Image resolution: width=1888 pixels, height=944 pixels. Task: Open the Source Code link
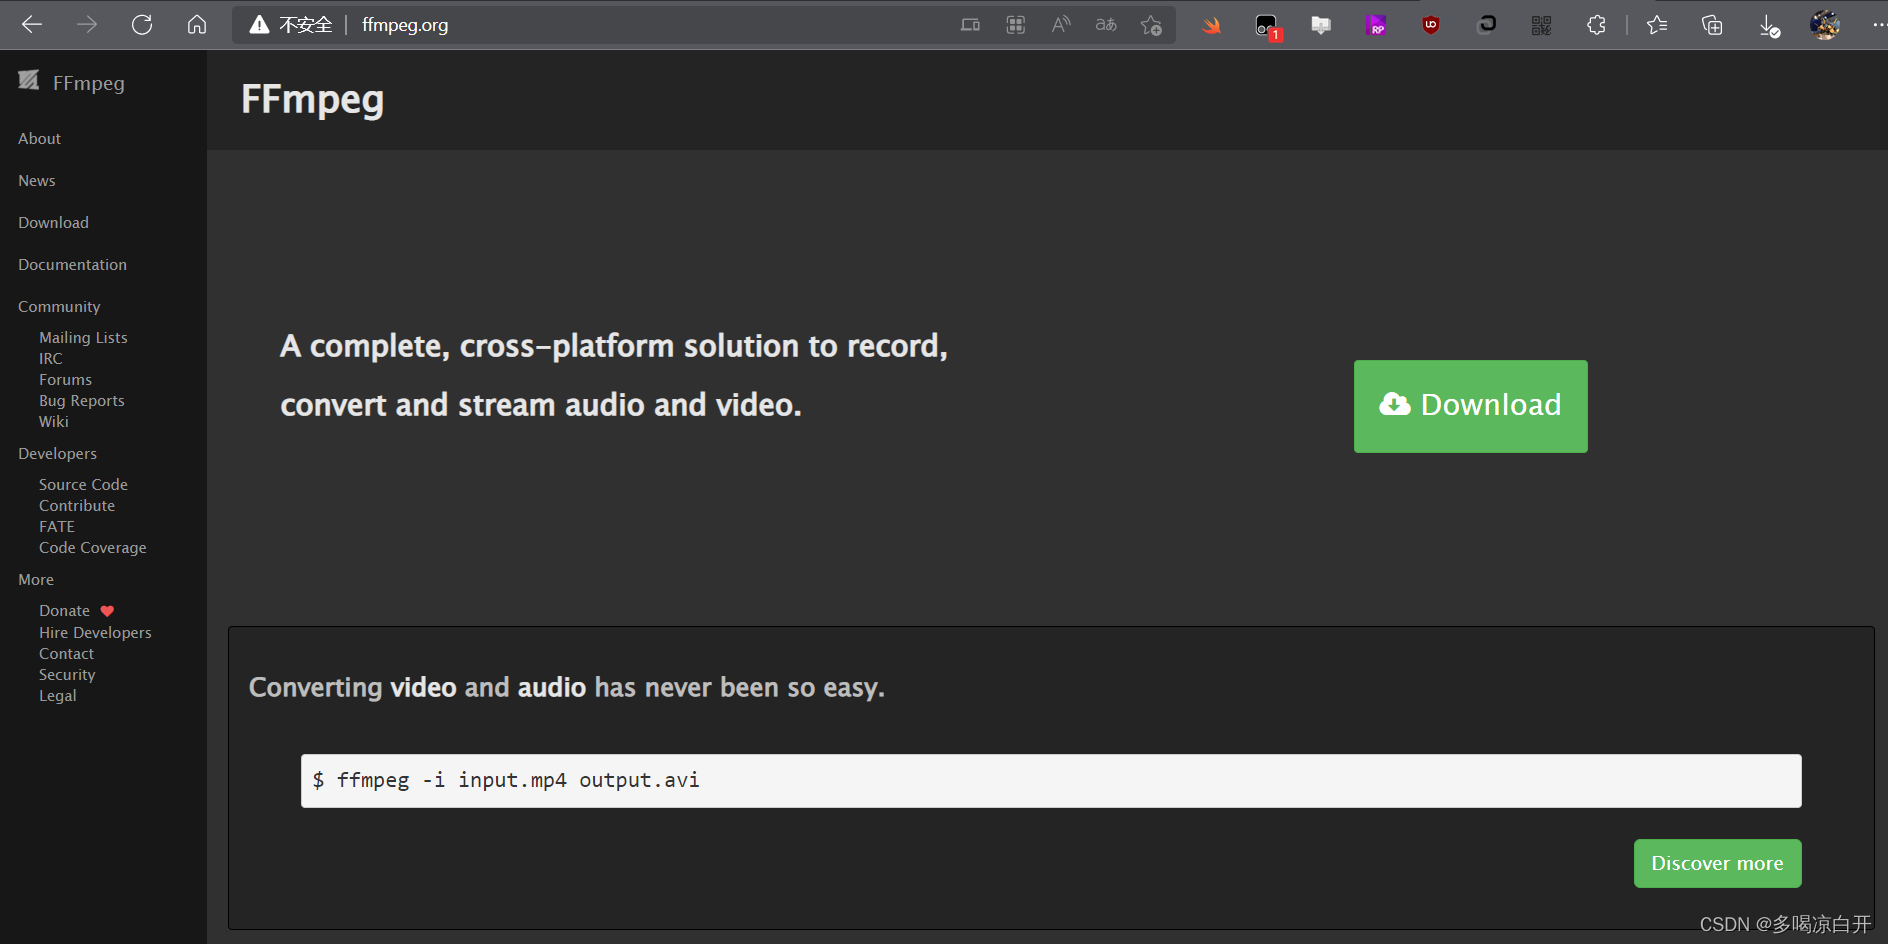84,485
